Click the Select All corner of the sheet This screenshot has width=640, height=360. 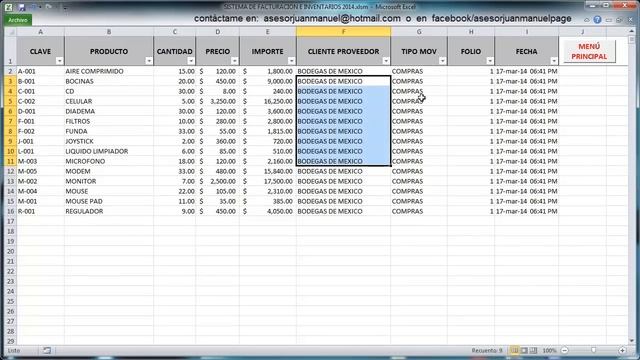pos(11,32)
